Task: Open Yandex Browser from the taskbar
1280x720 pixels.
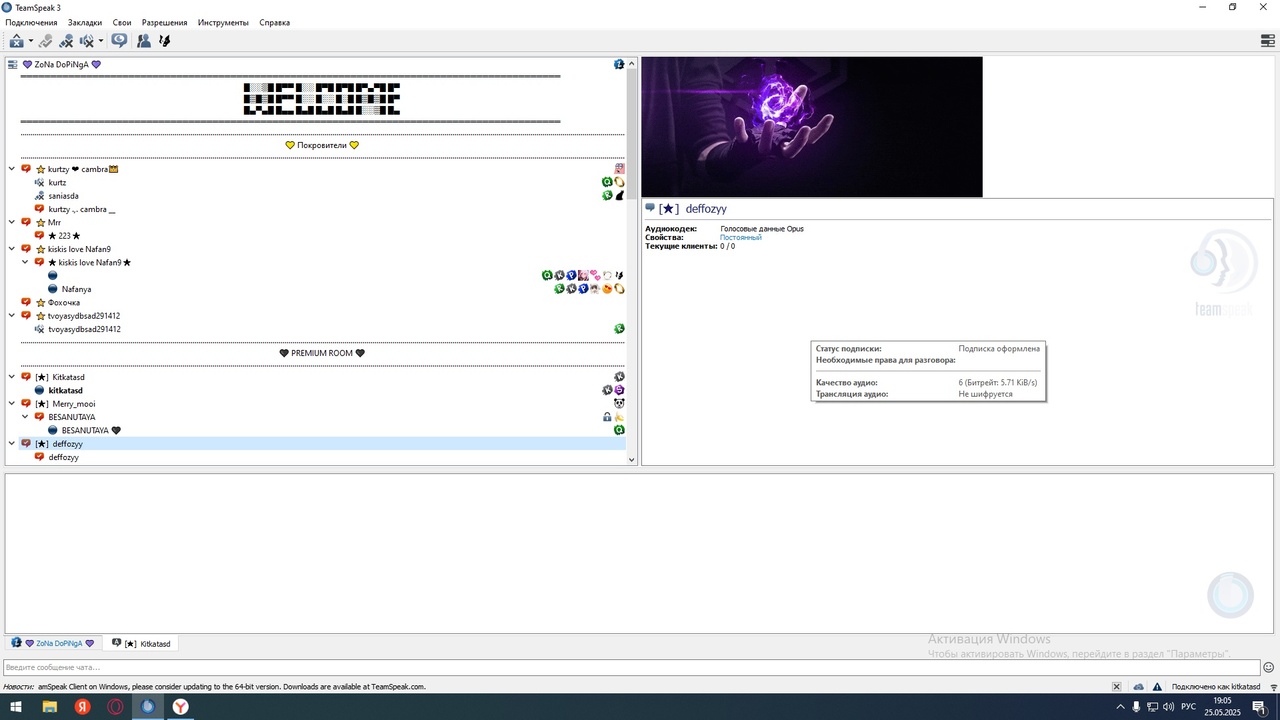Action: [x=180, y=707]
